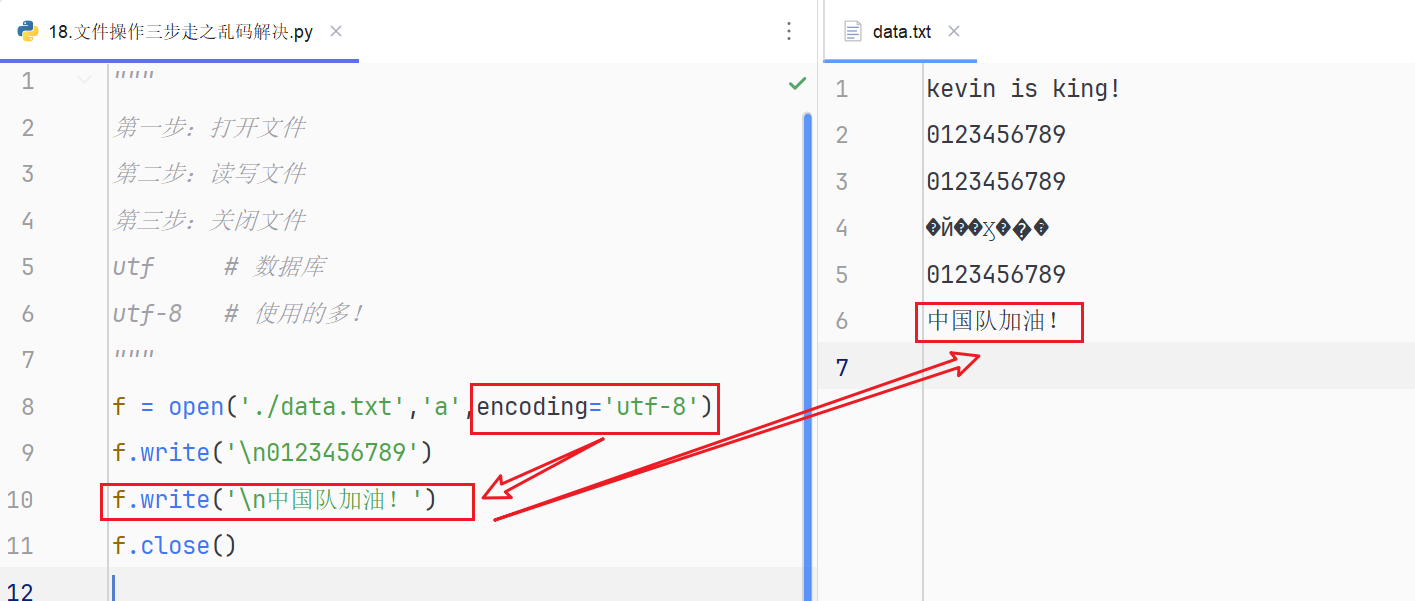1415x601 pixels.
Task: Click line number 6 in data.txt gutter
Action: tap(841, 321)
